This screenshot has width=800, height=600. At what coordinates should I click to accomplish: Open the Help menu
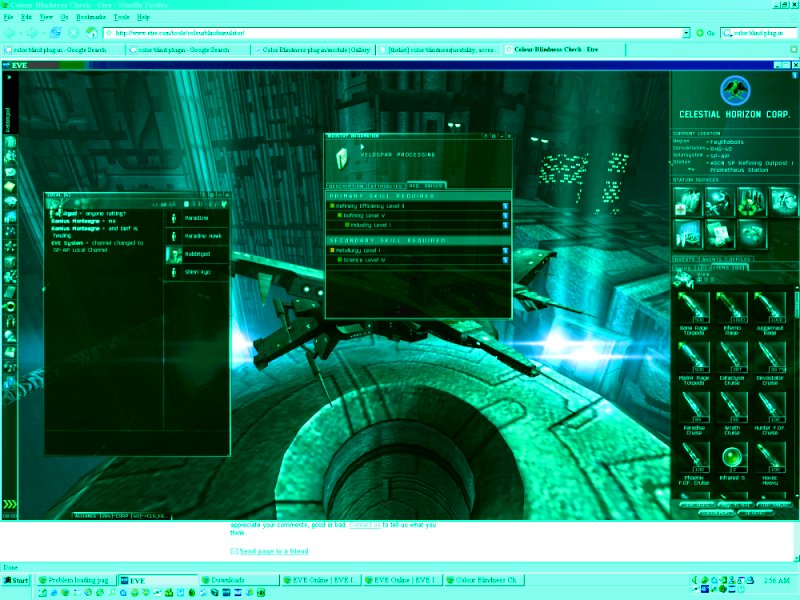[143, 17]
